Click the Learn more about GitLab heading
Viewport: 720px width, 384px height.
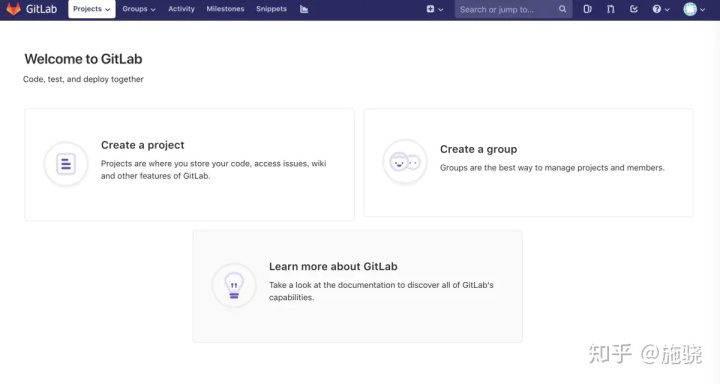(333, 266)
